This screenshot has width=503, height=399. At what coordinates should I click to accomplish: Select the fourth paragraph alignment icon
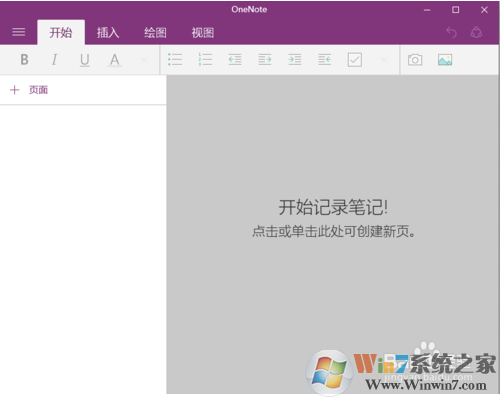tap(325, 60)
